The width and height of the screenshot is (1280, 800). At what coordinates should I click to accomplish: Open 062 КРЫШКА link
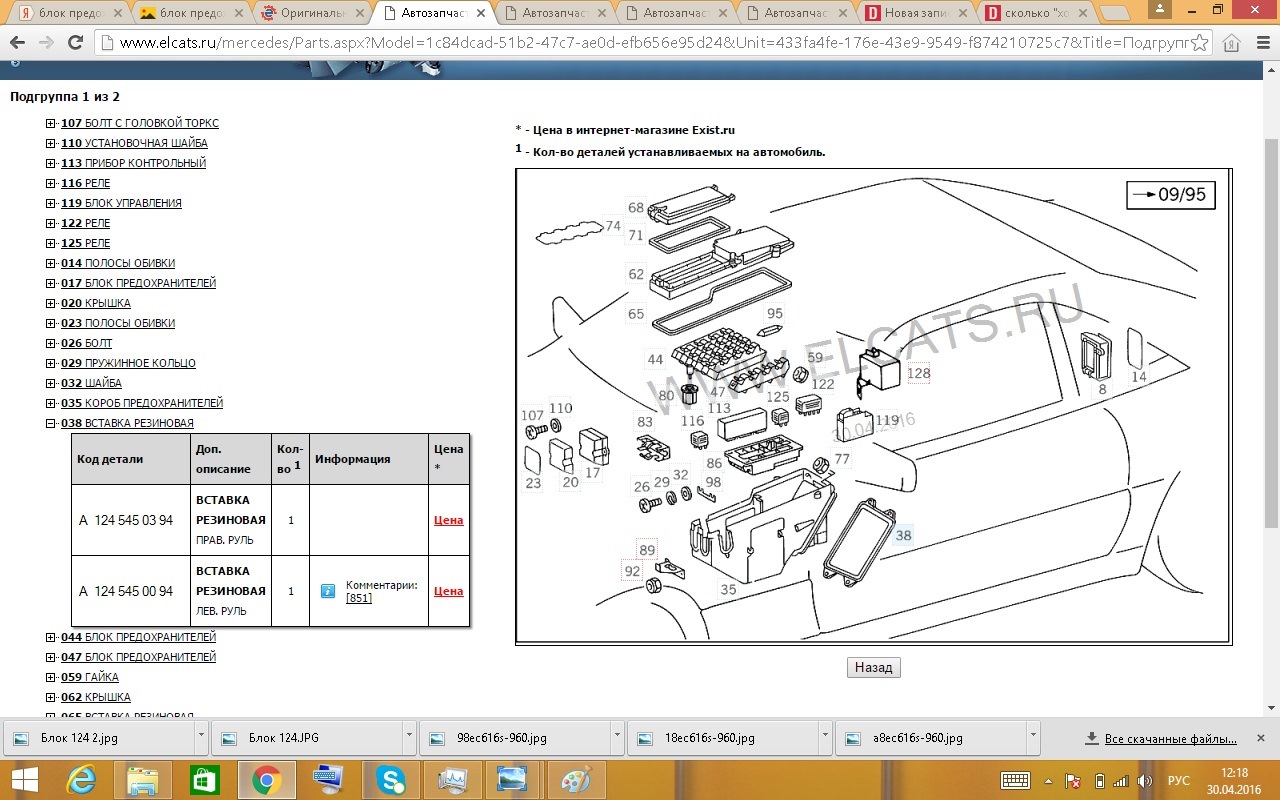pyautogui.click(x=96, y=697)
